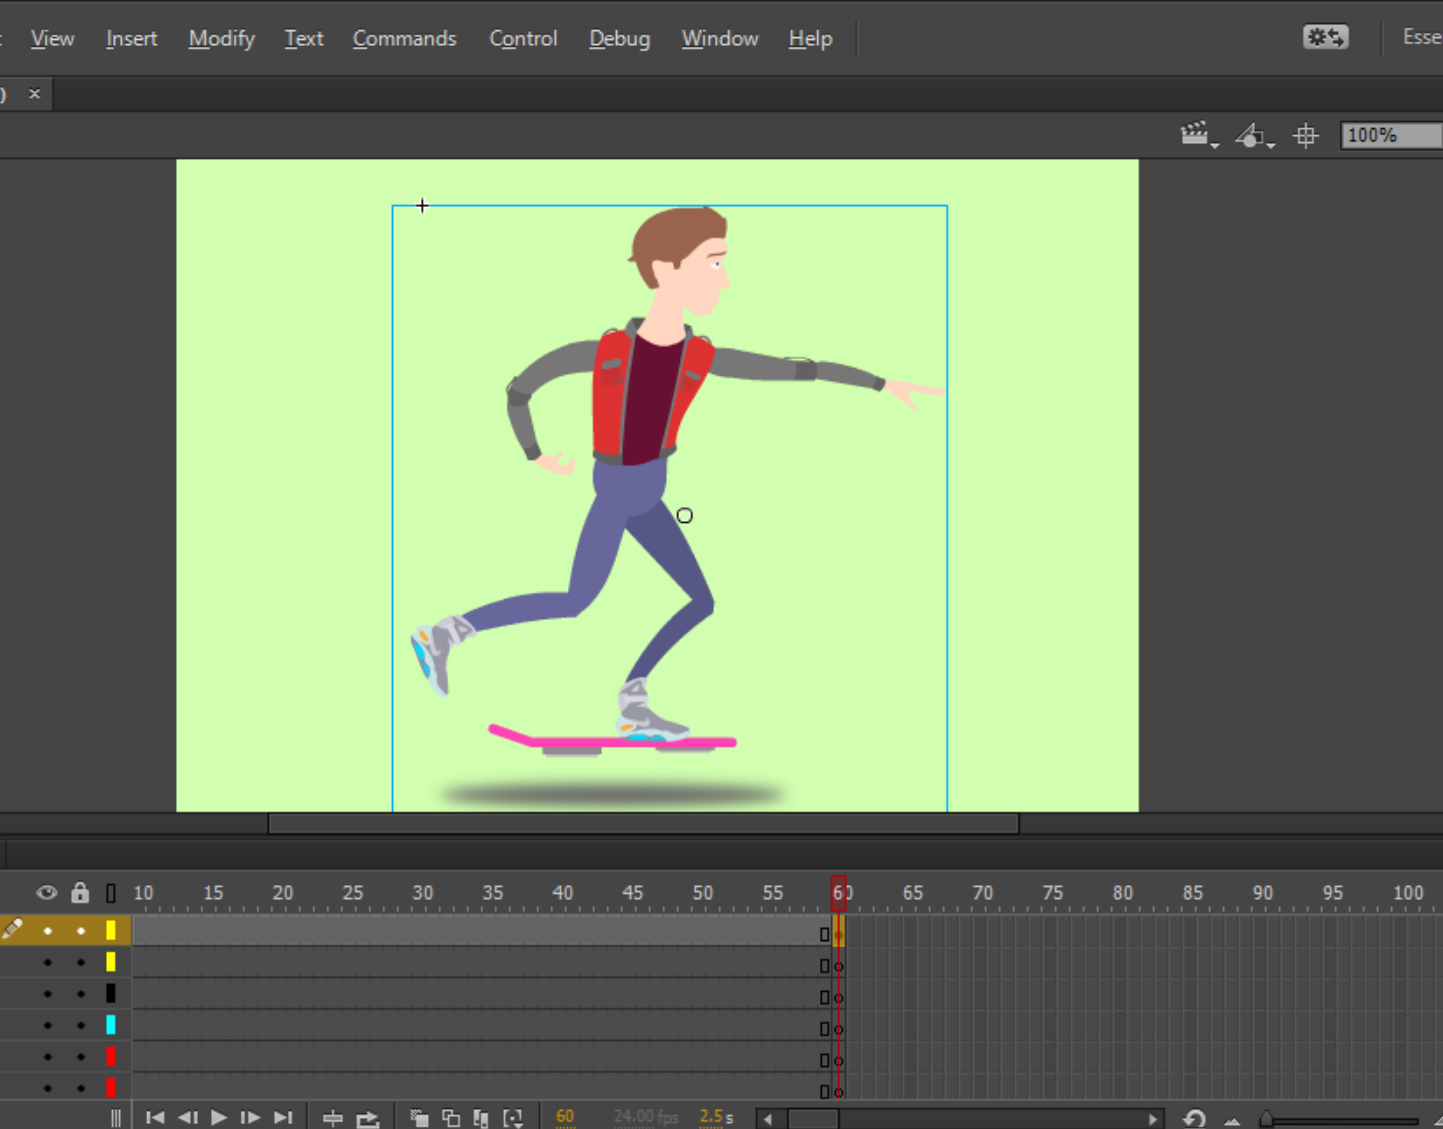This screenshot has width=1443, height=1129.
Task: Open the Modify menu
Action: tap(222, 38)
